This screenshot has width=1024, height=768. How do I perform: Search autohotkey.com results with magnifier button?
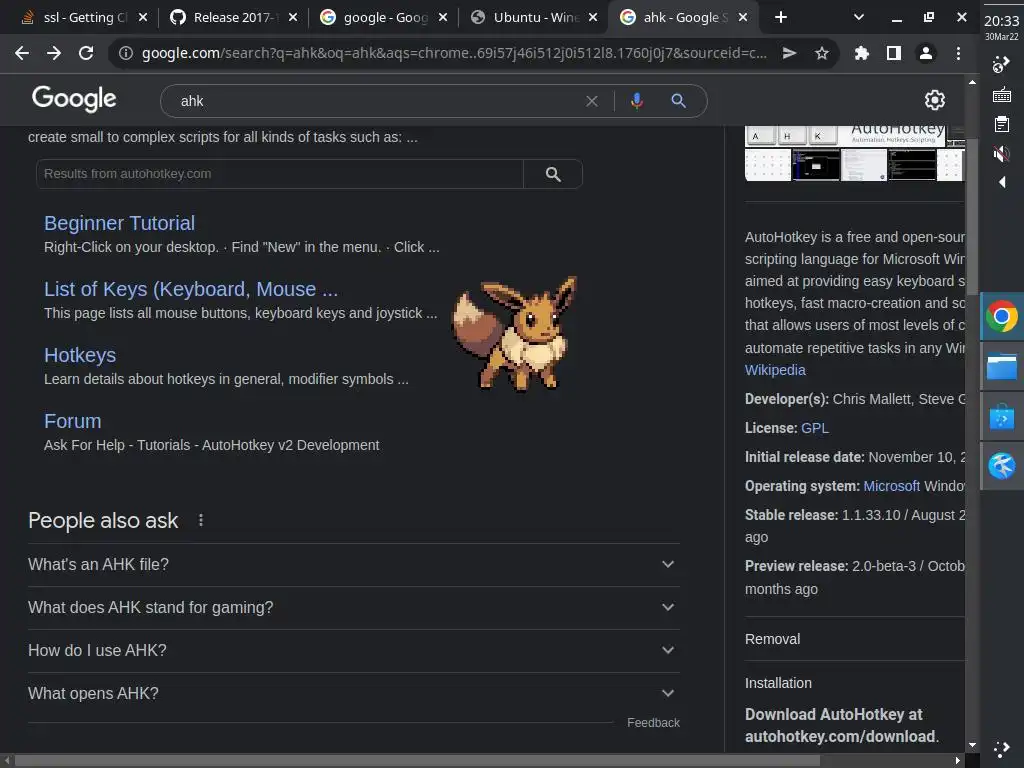pos(553,174)
